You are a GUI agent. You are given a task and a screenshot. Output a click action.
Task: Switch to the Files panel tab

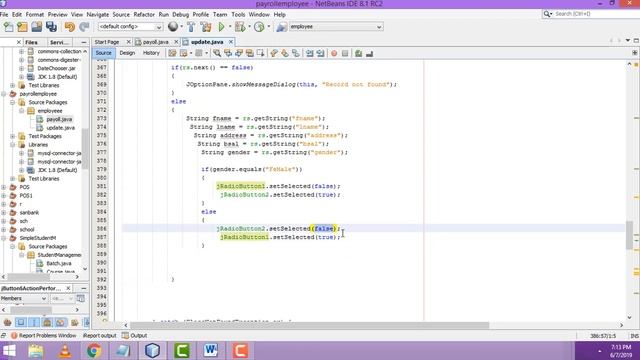[31, 42]
